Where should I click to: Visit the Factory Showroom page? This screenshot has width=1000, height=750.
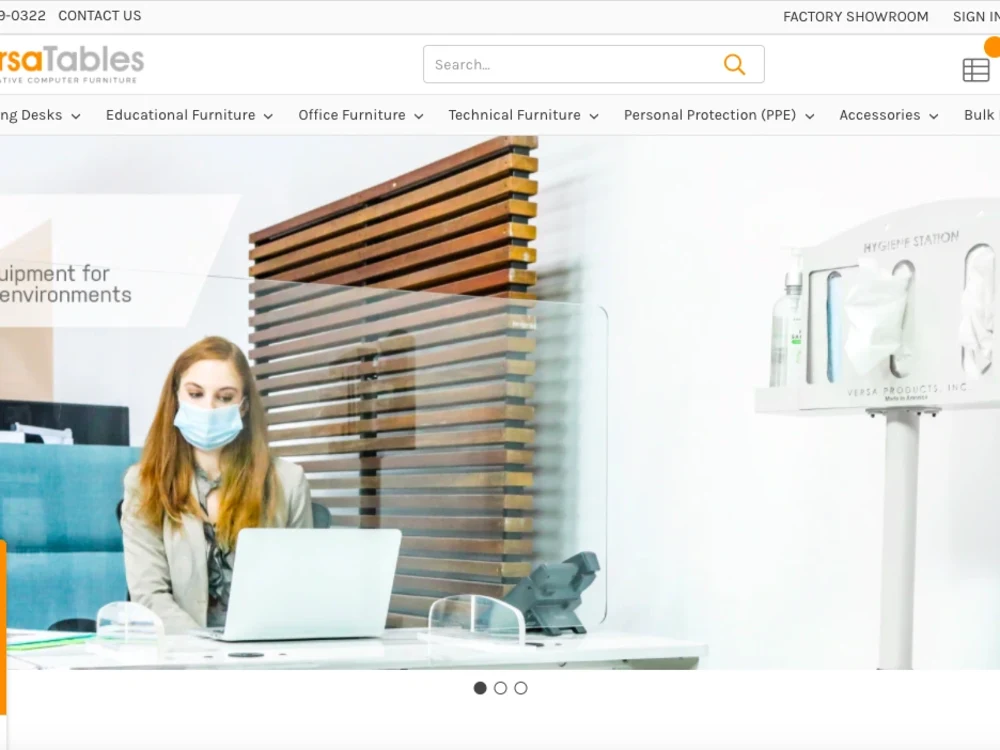click(x=855, y=16)
